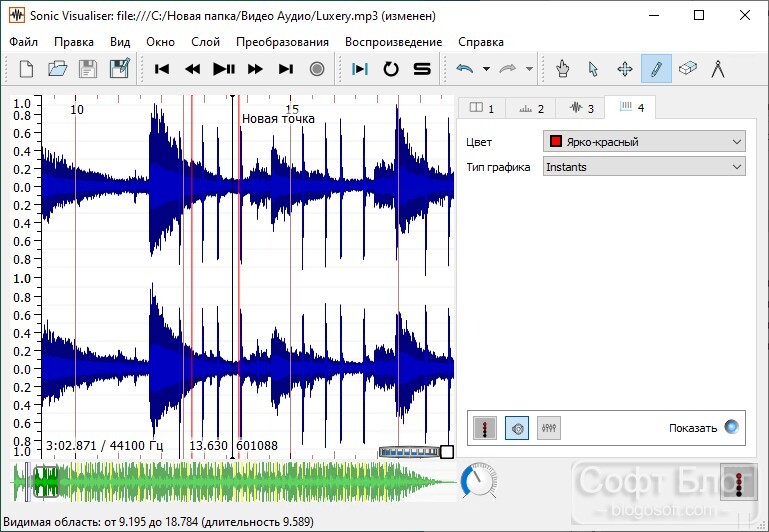Open the Тип графика dropdown
Viewport: 769px width, 532px height.
click(x=644, y=167)
